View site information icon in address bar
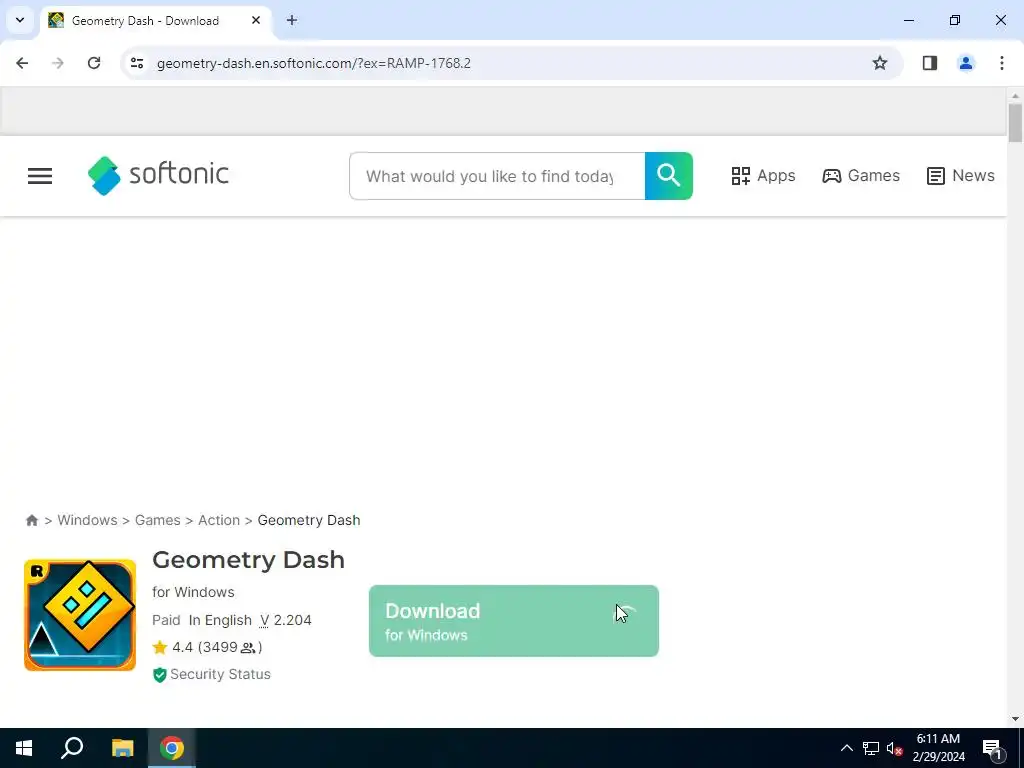 click(137, 63)
